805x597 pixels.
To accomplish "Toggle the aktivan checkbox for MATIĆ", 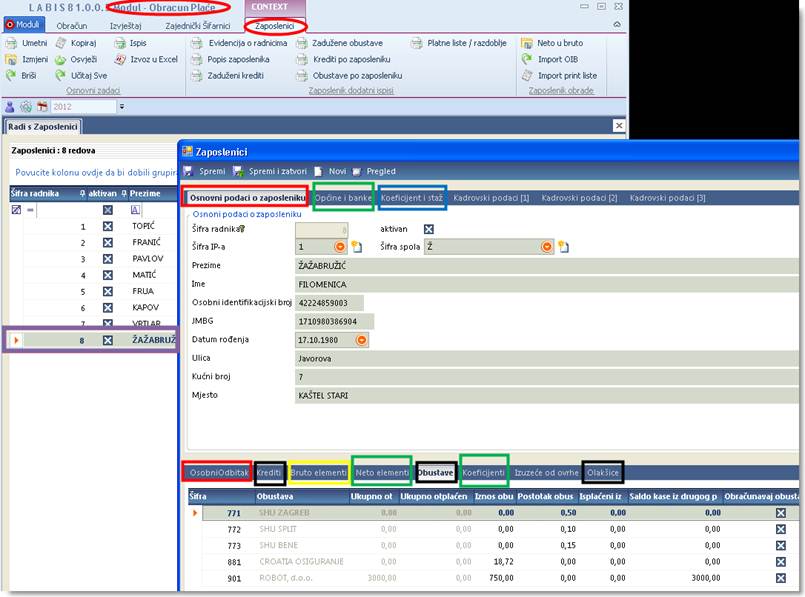I will [107, 275].
